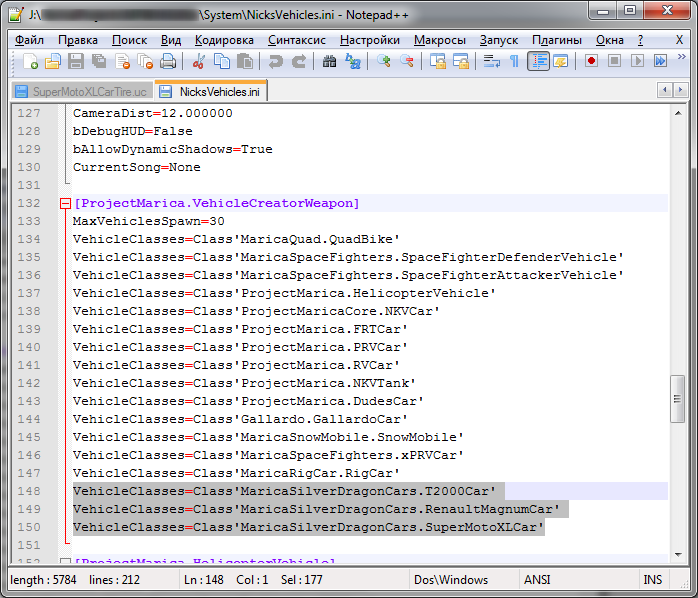
Task: Open the Кодировка menu
Action: coord(224,40)
